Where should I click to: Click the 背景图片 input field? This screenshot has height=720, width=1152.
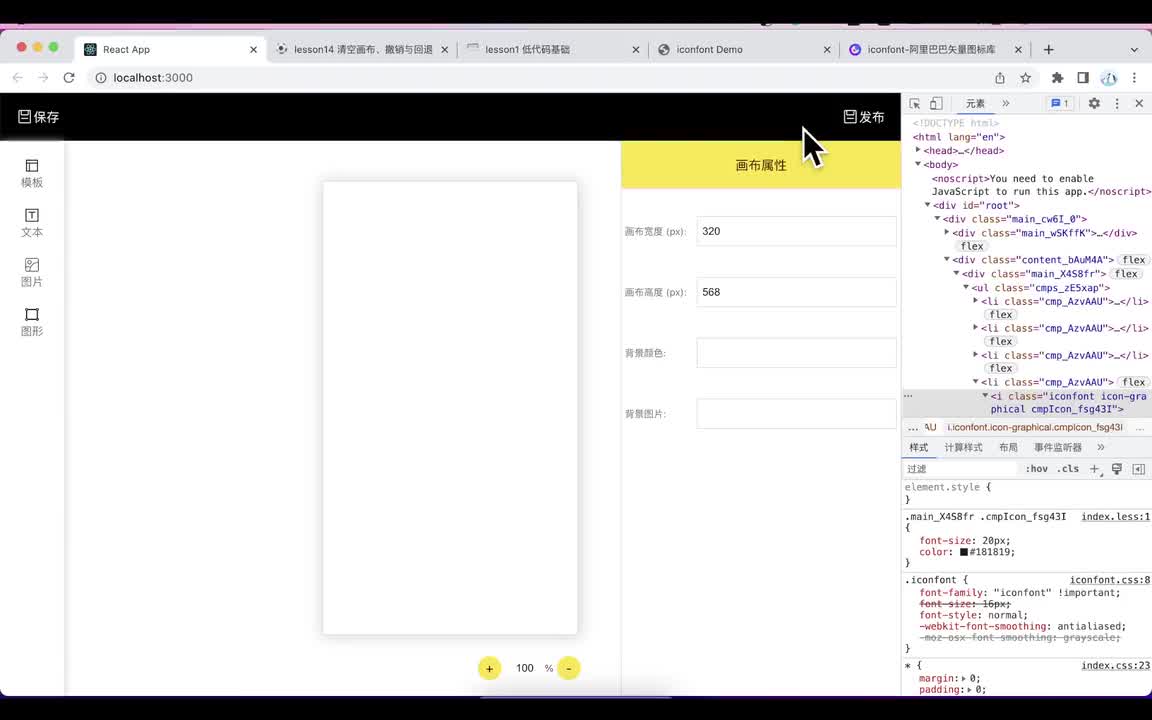[796, 414]
